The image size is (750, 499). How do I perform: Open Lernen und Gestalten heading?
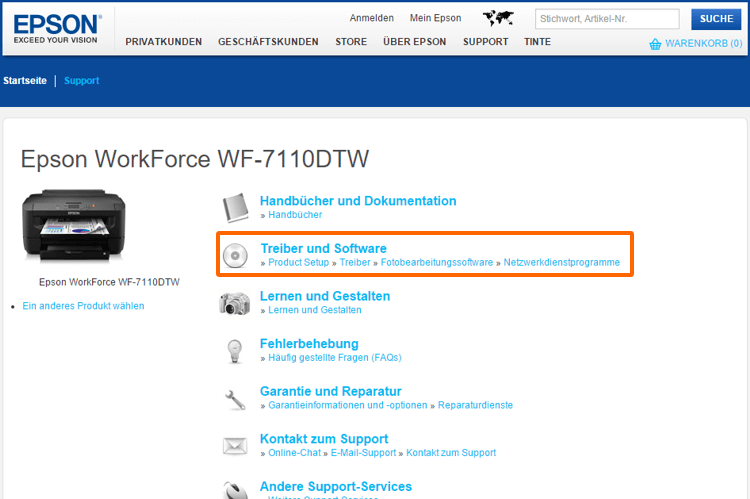click(325, 296)
